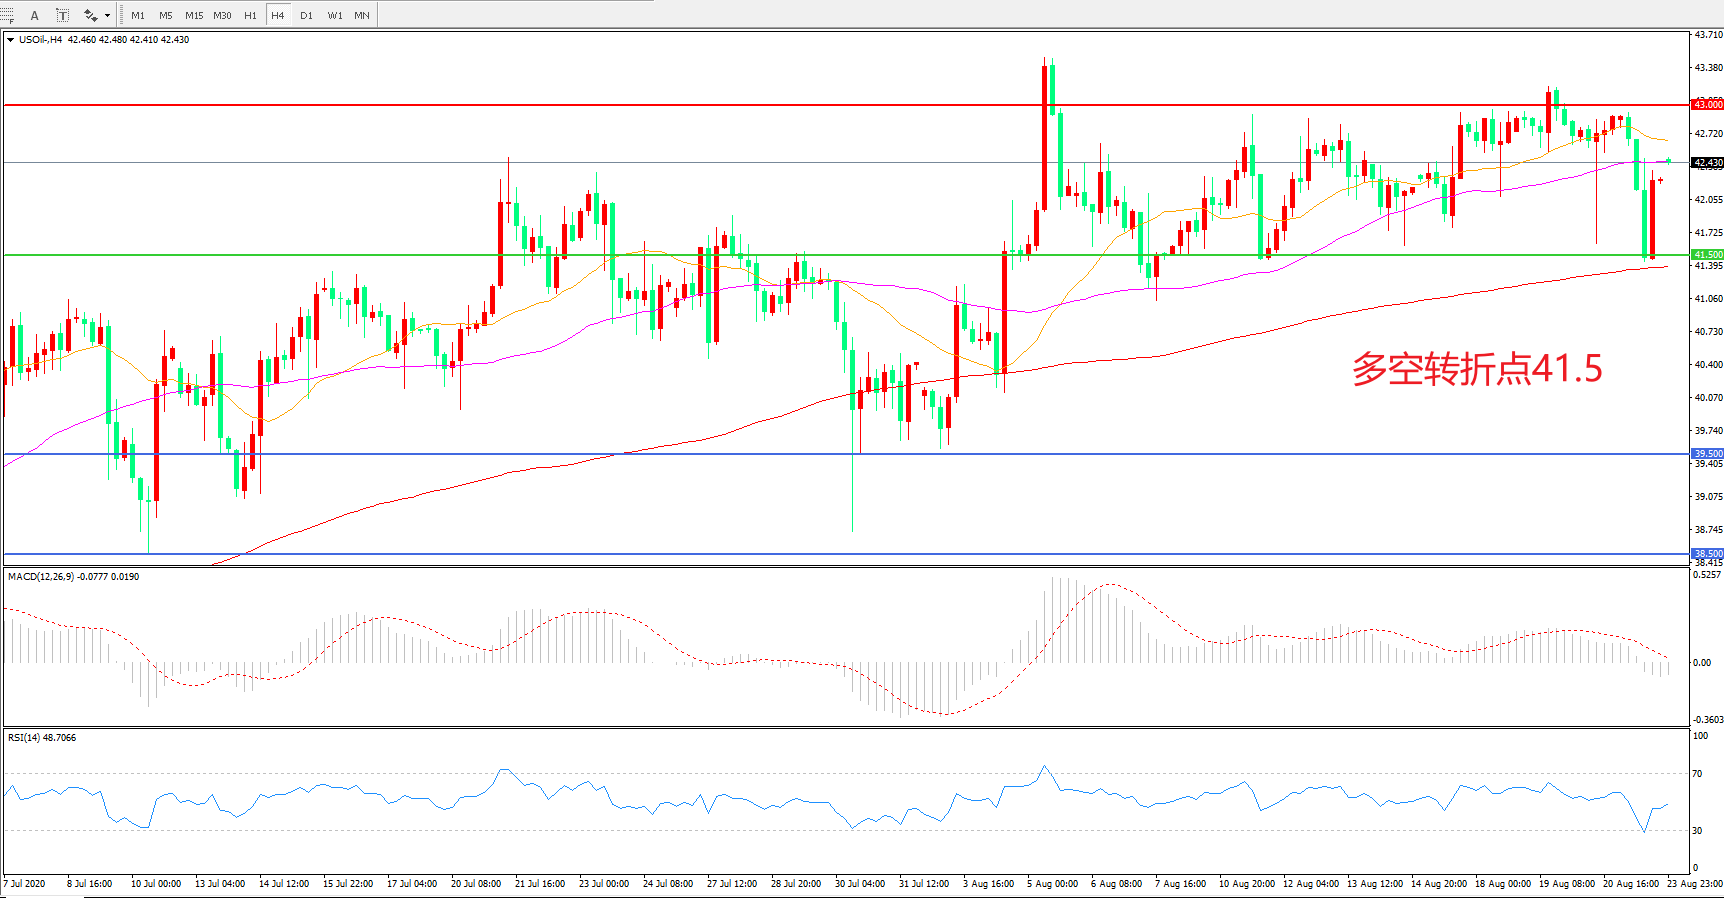Switch timeframe to M5

pyautogui.click(x=166, y=15)
